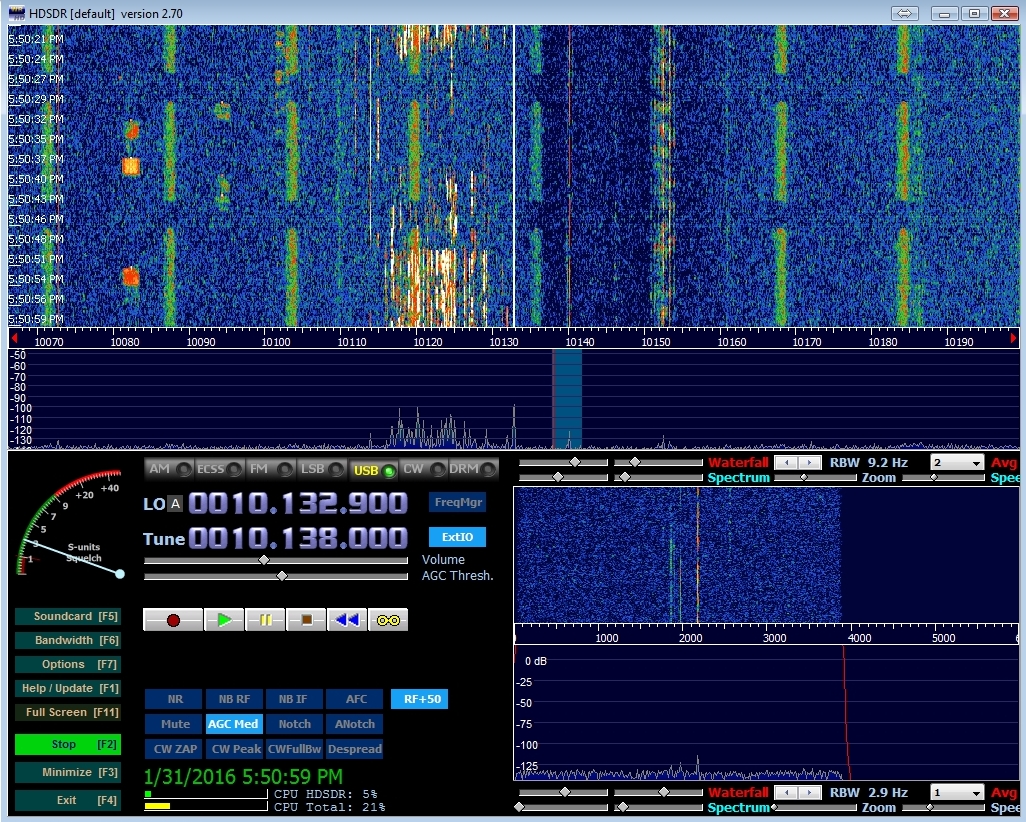Open the lower Avg dropdown showing 1
Viewport: 1026px width, 822px height.
[957, 793]
